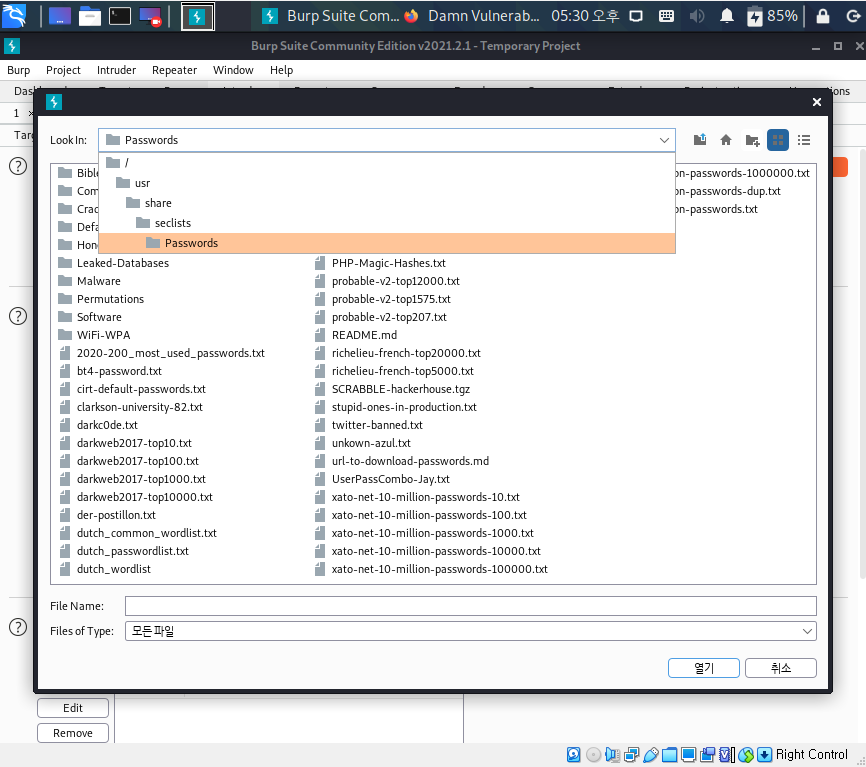Close the file chooser dialog
This screenshot has height=767, width=866.
pyautogui.click(x=817, y=102)
